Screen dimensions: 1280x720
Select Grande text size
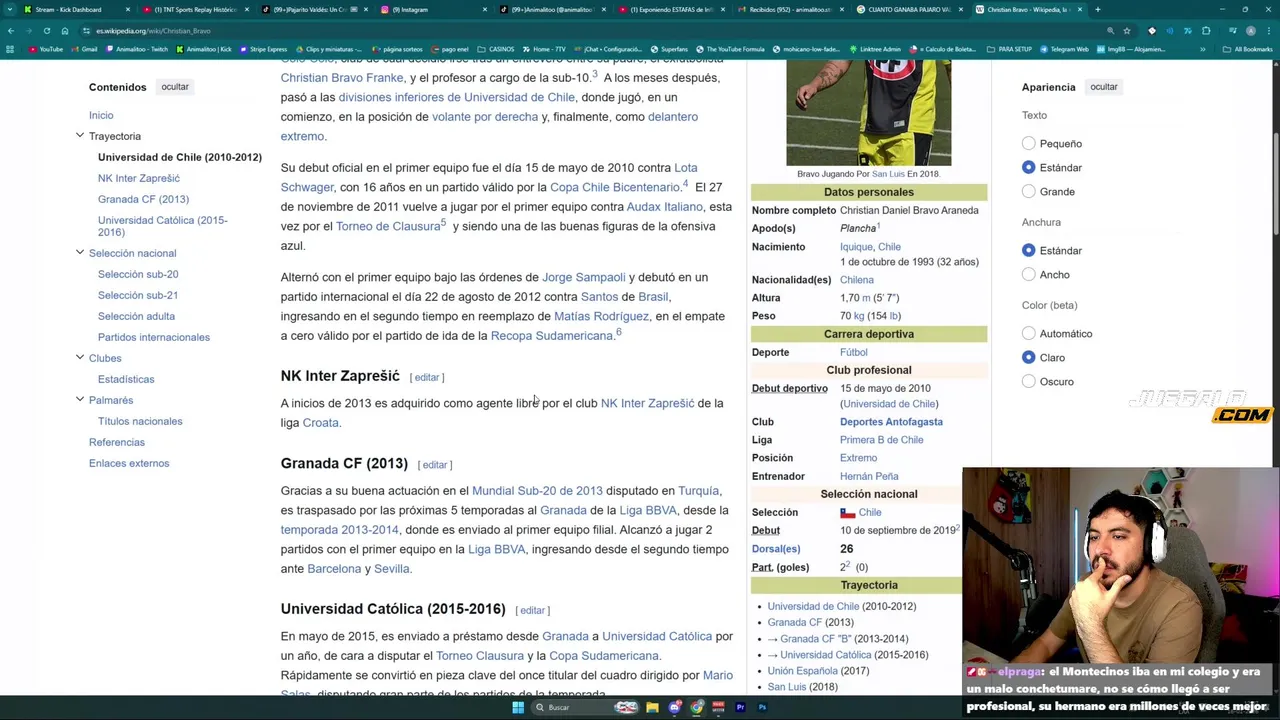(1028, 192)
